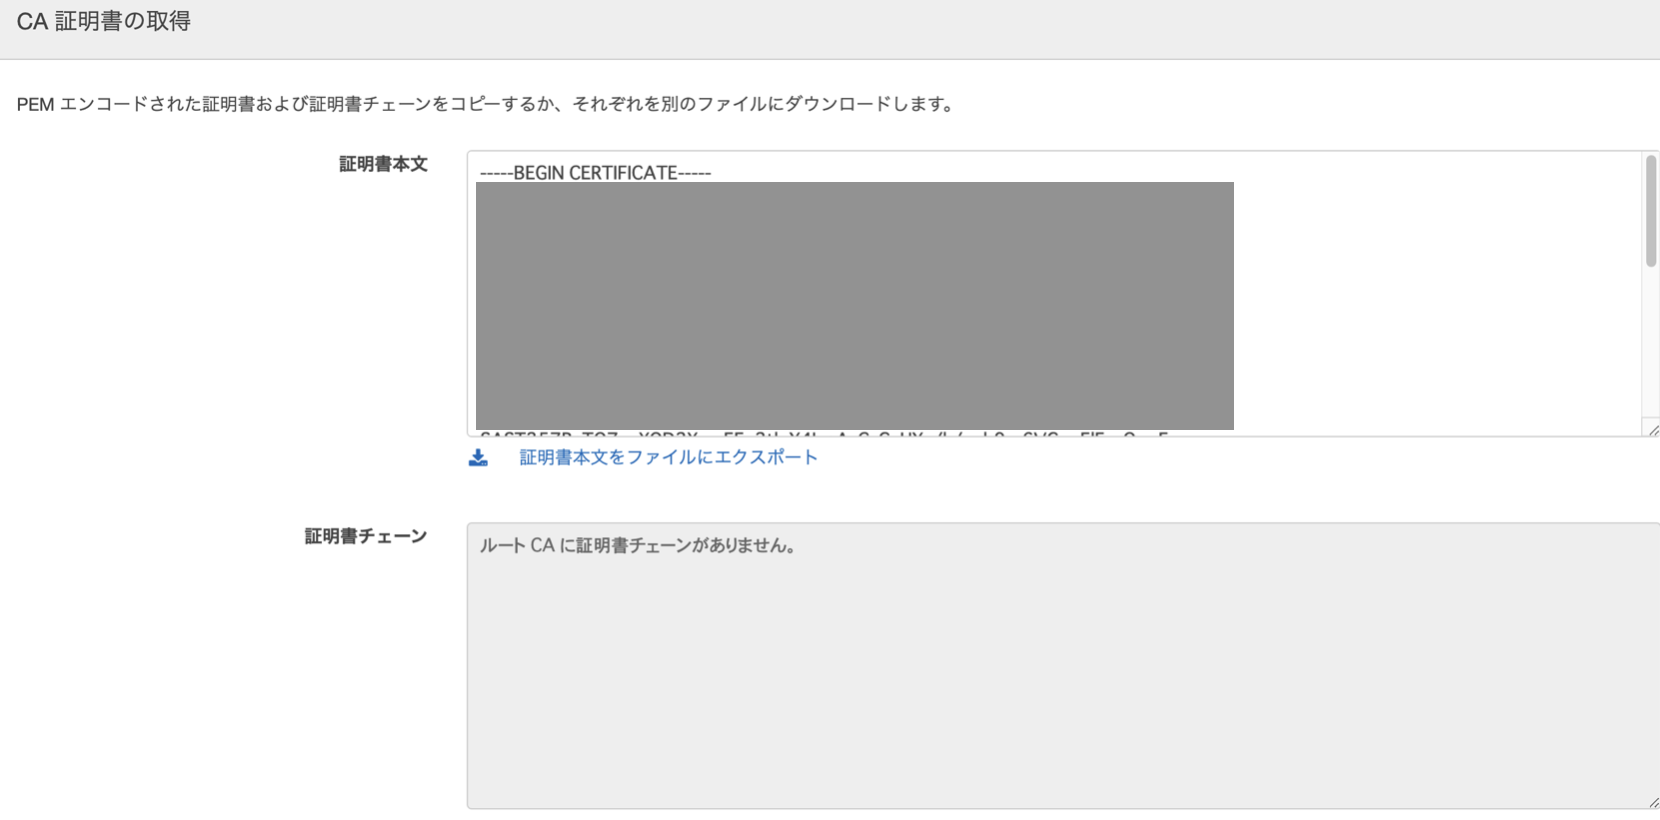This screenshot has width=1660, height=820.
Task: Click the 証明書チェーン text area
Action: 1063,666
